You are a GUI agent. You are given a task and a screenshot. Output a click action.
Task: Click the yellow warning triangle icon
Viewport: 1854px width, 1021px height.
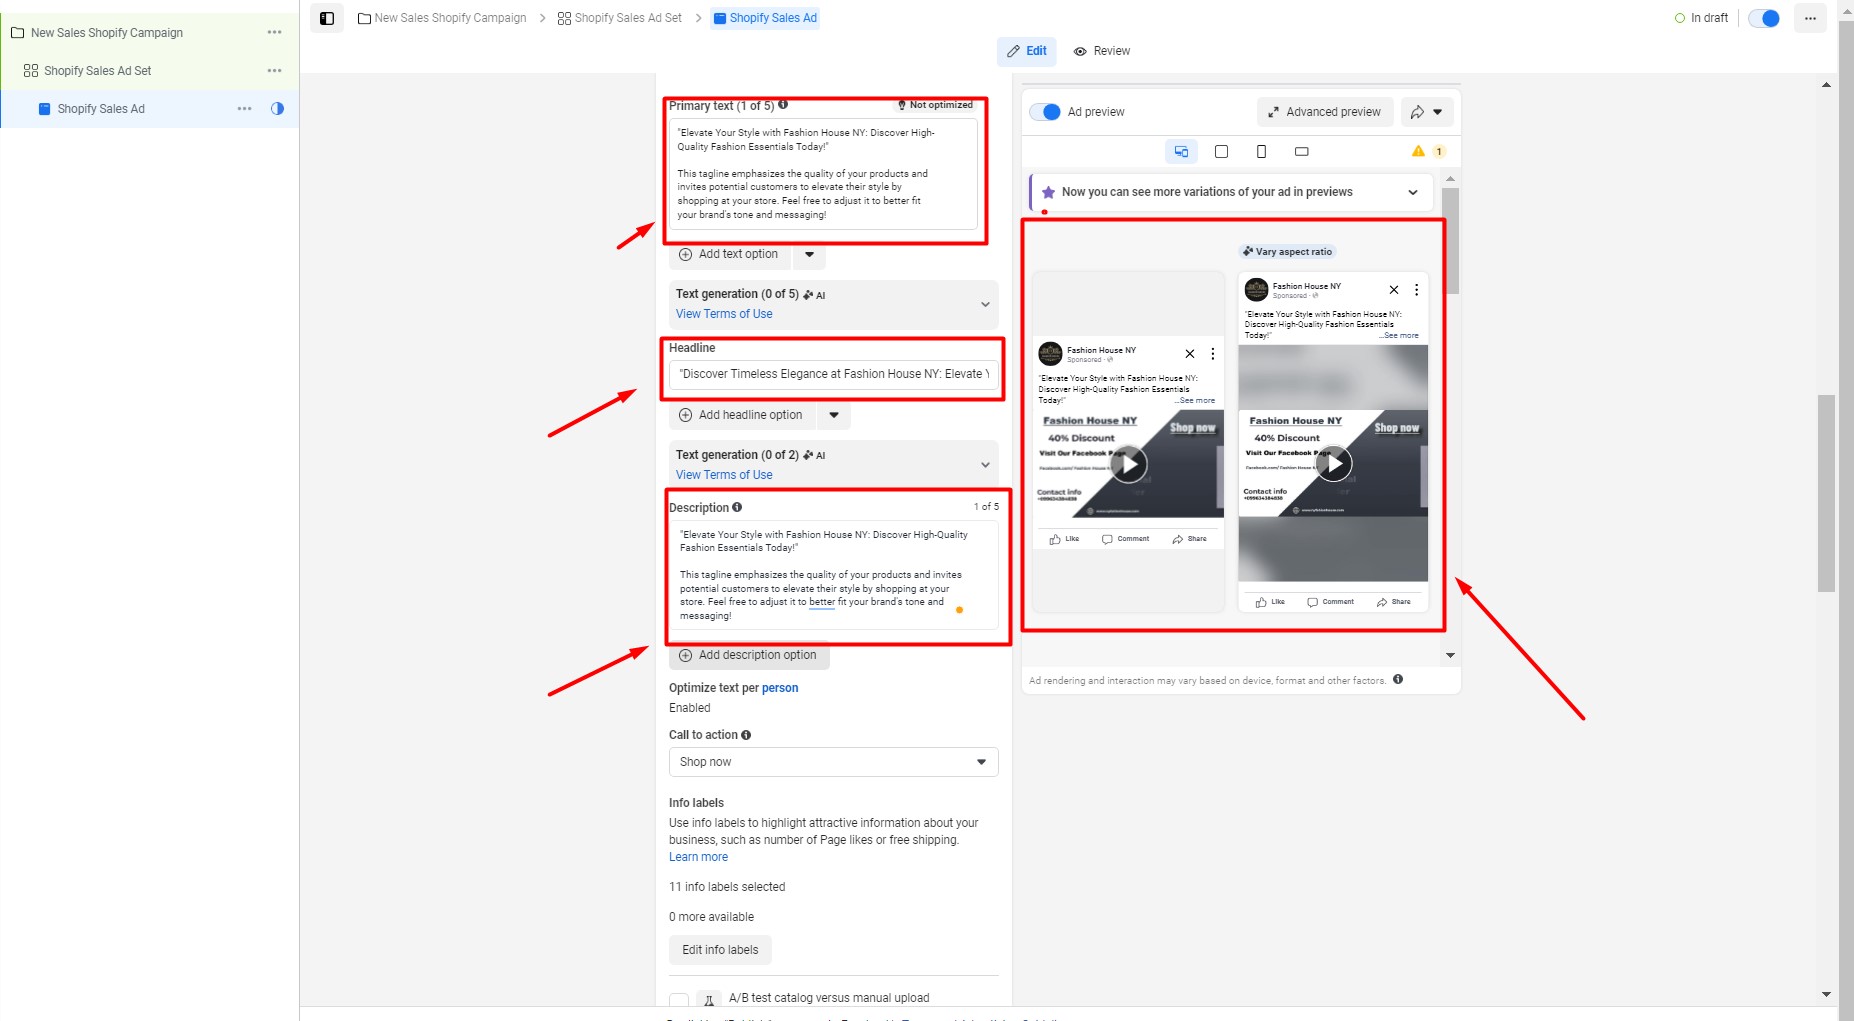pyautogui.click(x=1418, y=151)
